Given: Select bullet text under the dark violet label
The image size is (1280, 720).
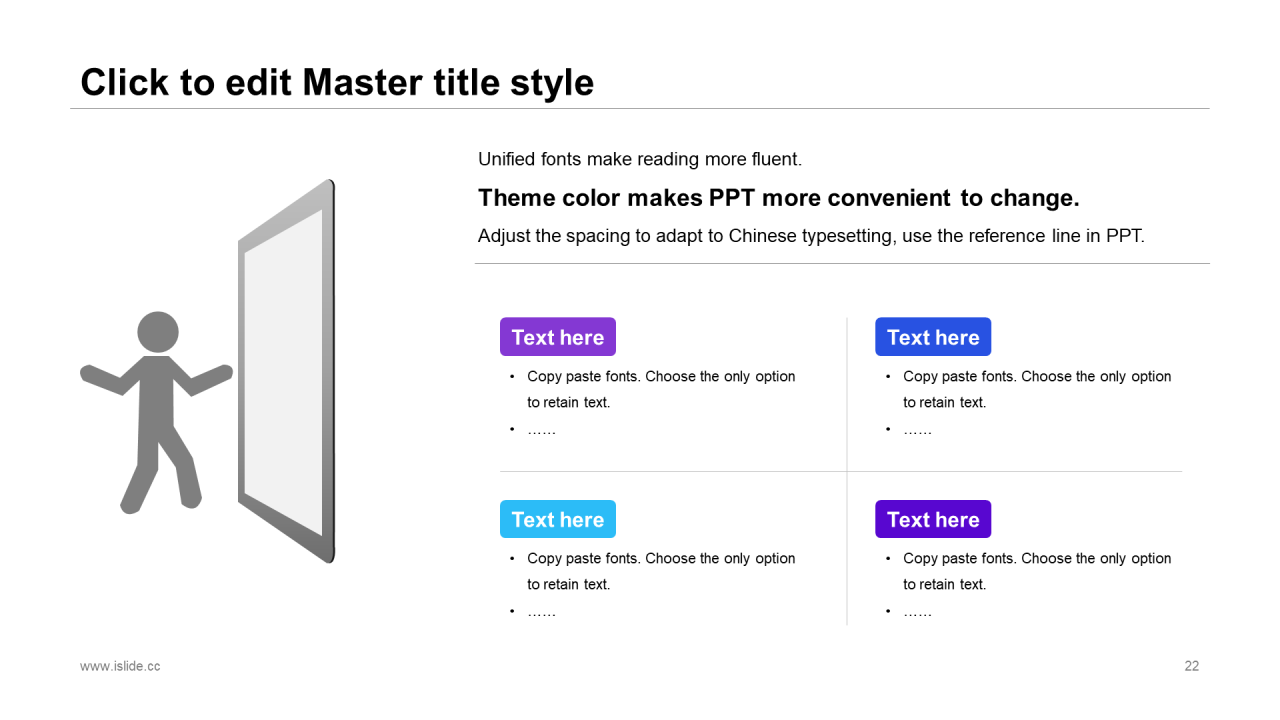Looking at the screenshot, I should coord(1037,571).
